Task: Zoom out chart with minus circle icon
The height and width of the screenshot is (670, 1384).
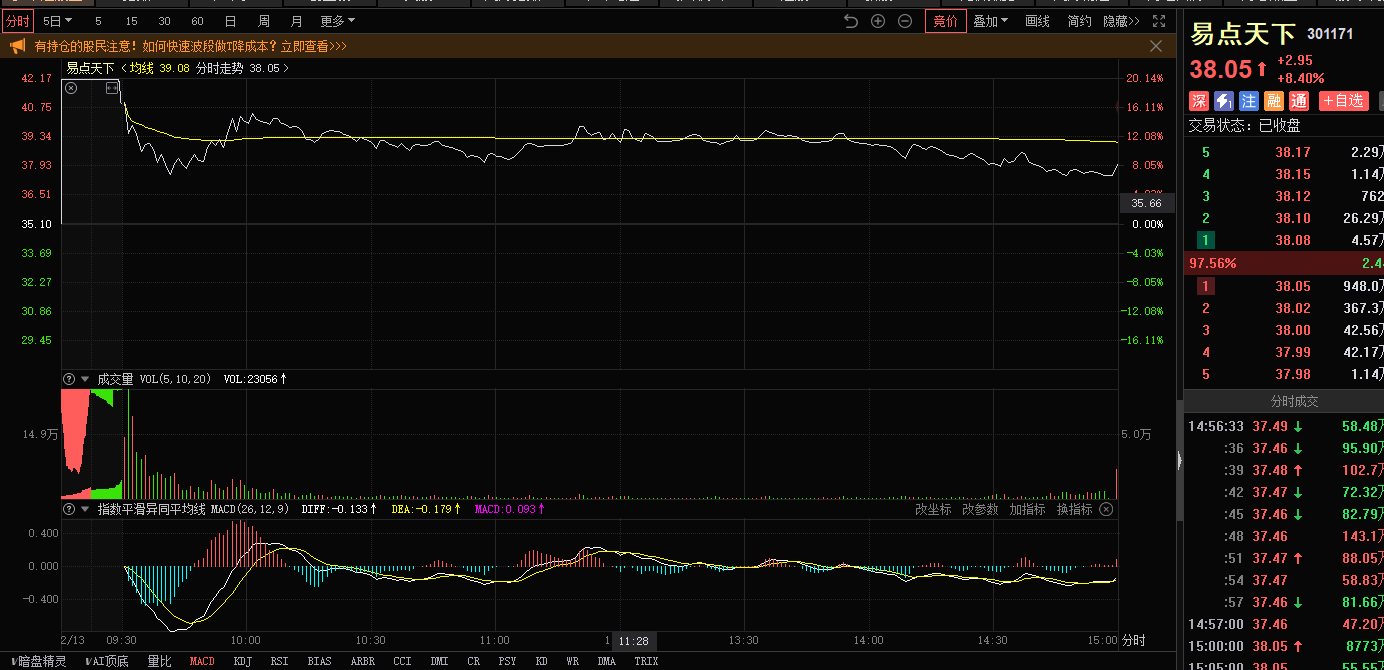Action: click(x=905, y=21)
